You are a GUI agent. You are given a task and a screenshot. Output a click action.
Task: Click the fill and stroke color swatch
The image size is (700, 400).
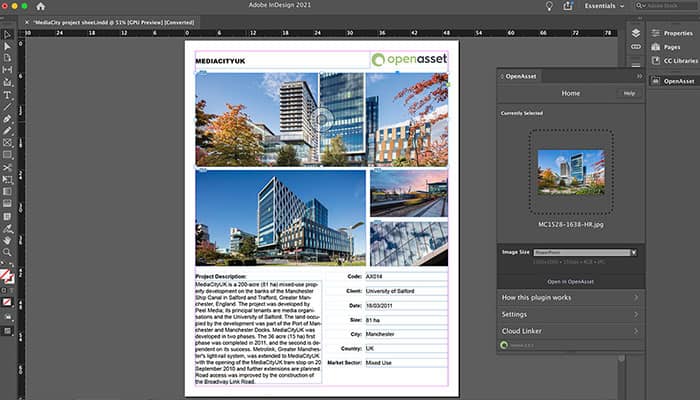point(7,277)
